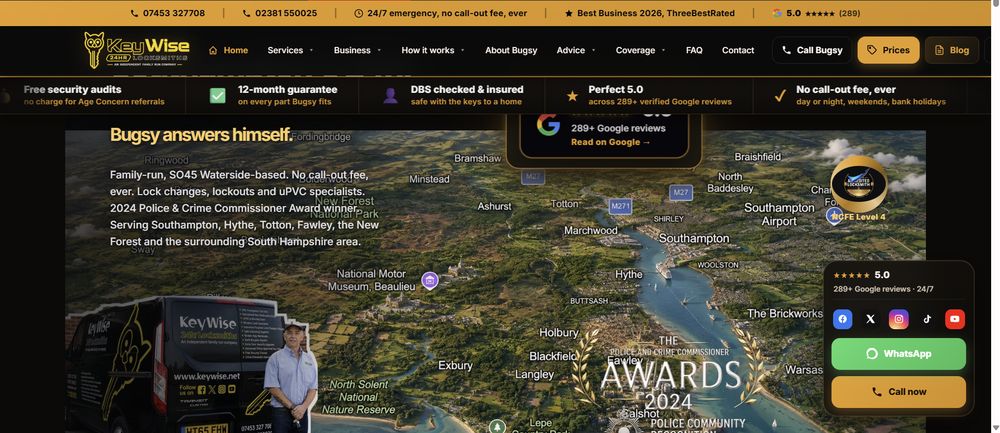Click the gold tick No call-out fee icon
Screen dimensions: 1000x433
click(779, 96)
